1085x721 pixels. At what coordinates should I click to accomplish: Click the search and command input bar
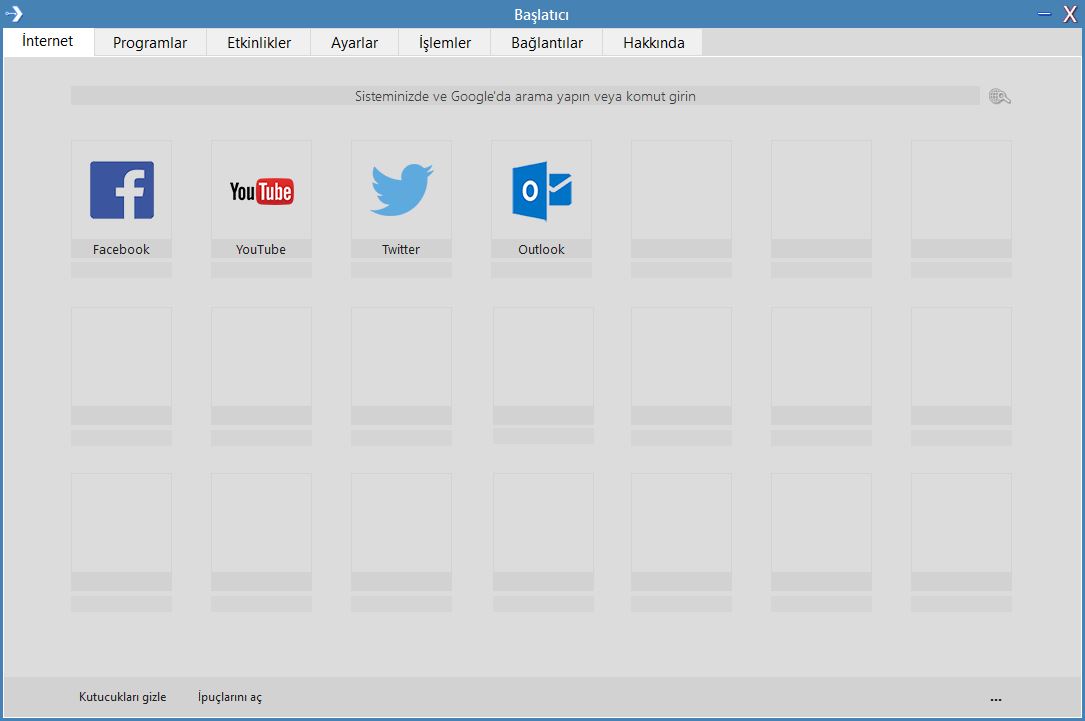coord(525,96)
